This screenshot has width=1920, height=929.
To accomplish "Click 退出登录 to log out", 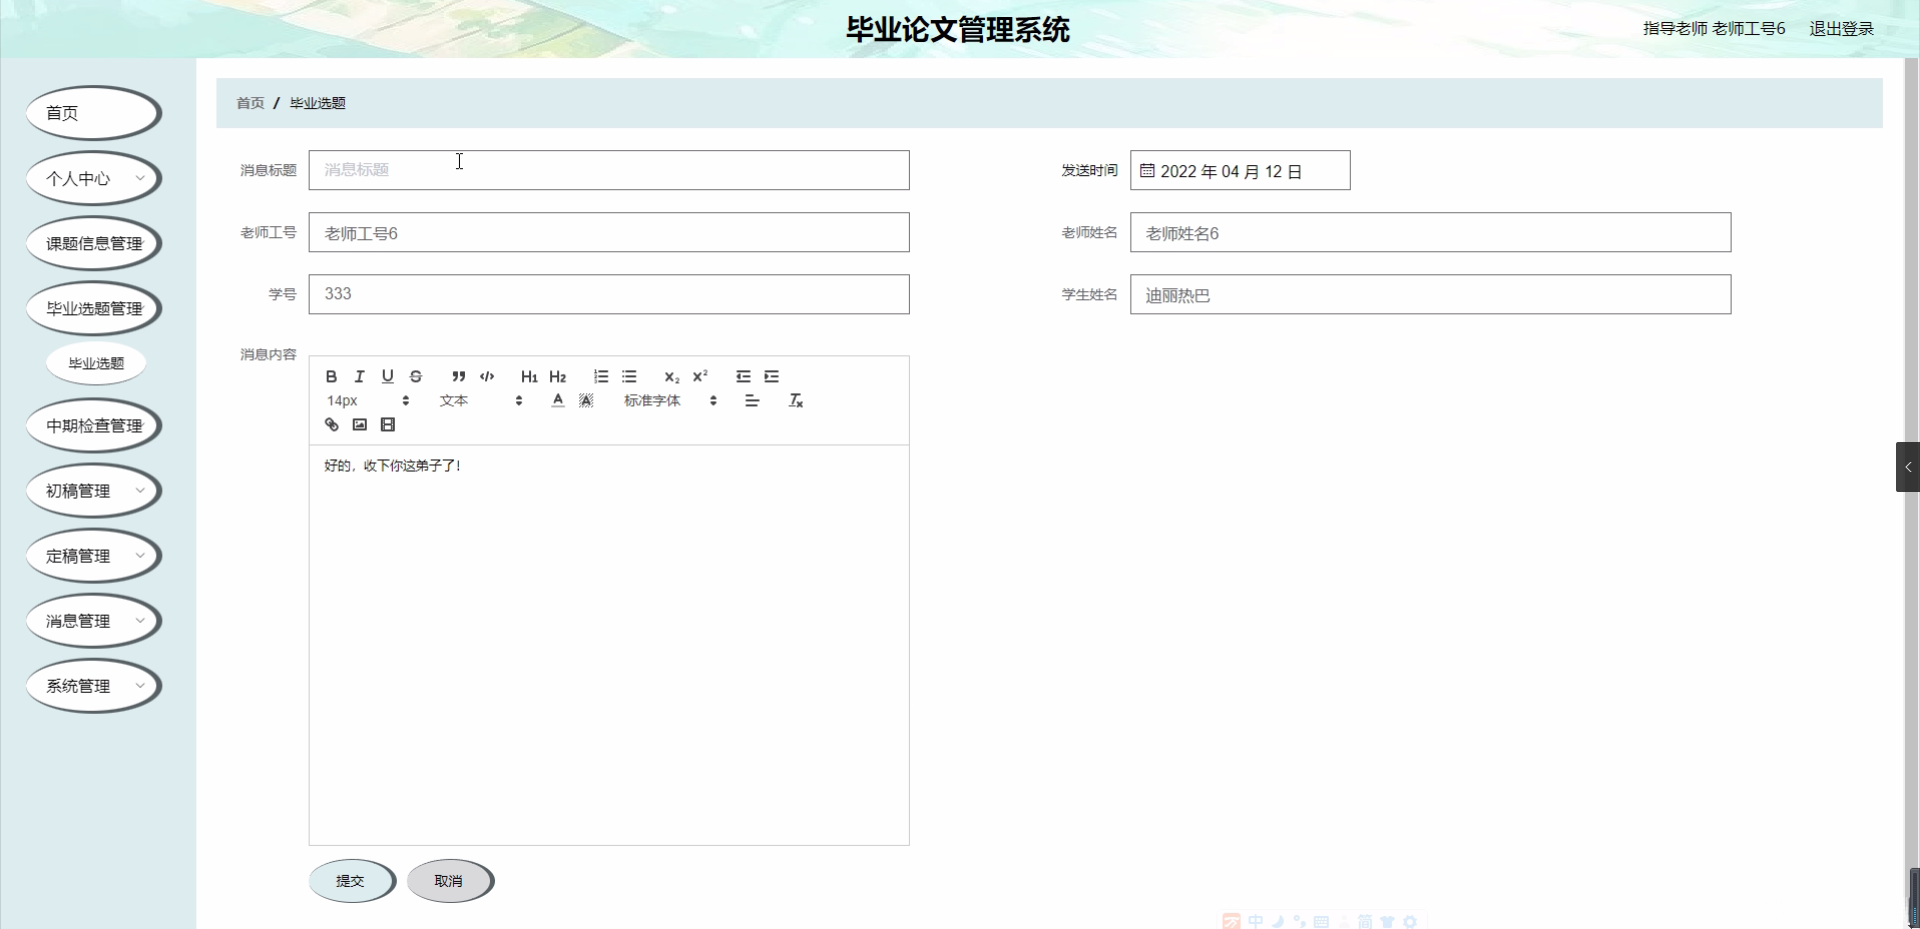I will [x=1841, y=29].
